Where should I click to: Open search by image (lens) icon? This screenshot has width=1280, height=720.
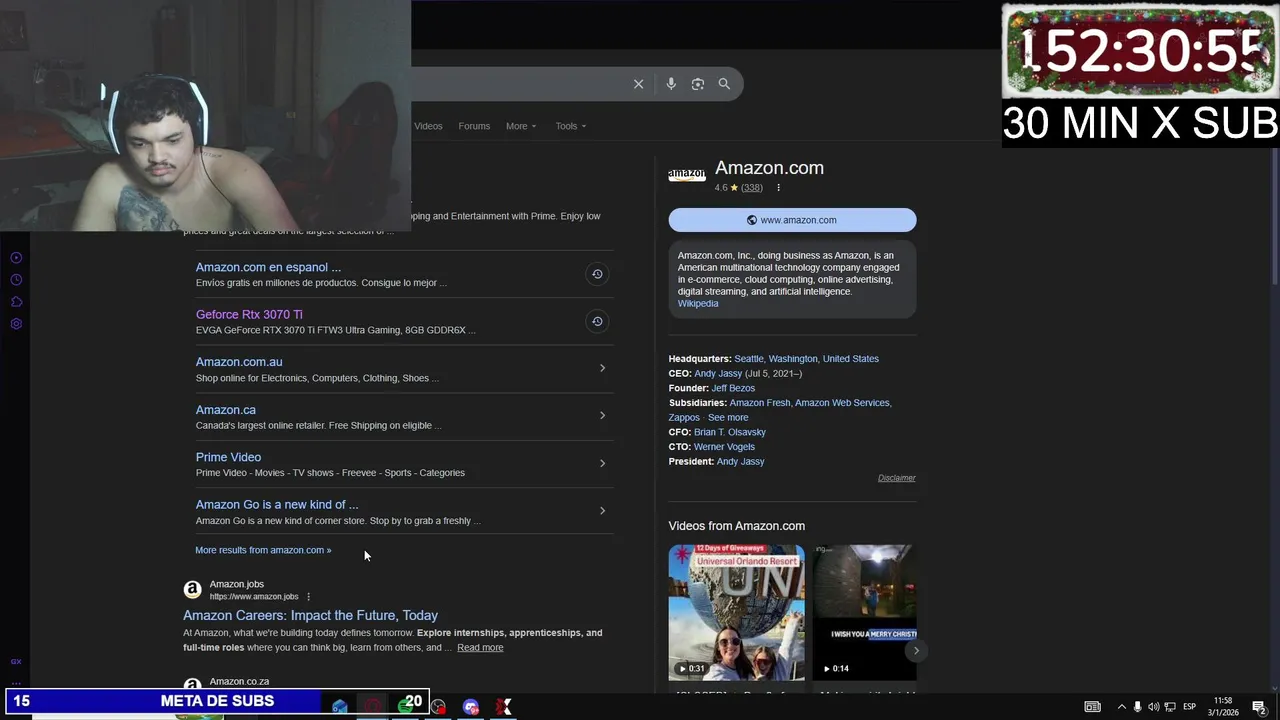(x=698, y=84)
